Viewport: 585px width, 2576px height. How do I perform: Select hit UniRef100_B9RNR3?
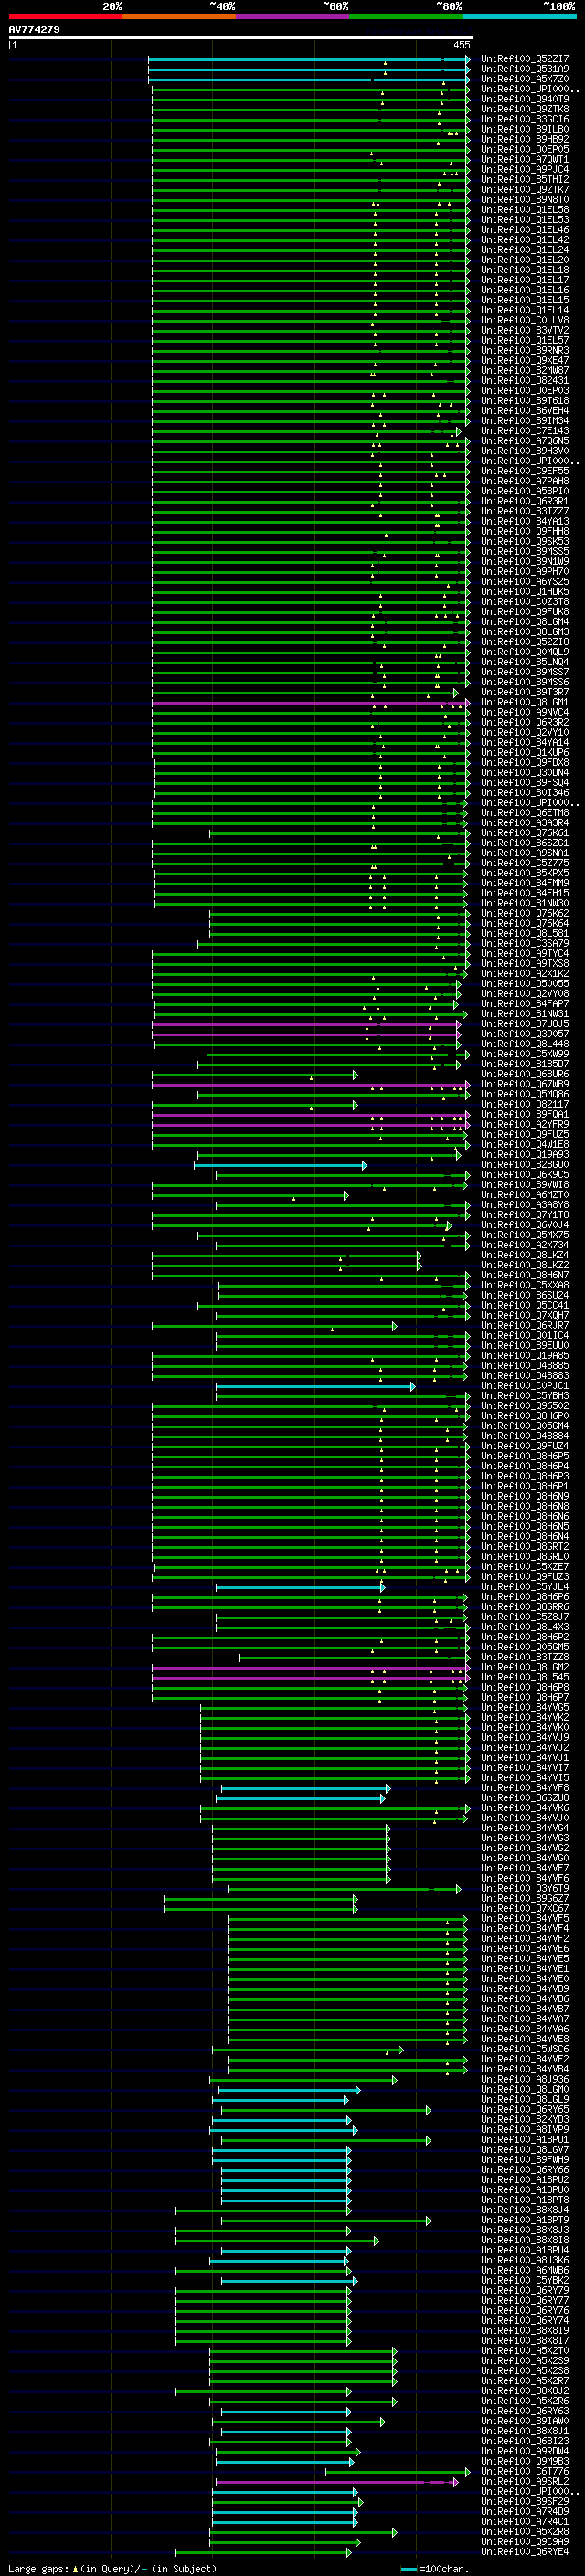[x=525, y=351]
